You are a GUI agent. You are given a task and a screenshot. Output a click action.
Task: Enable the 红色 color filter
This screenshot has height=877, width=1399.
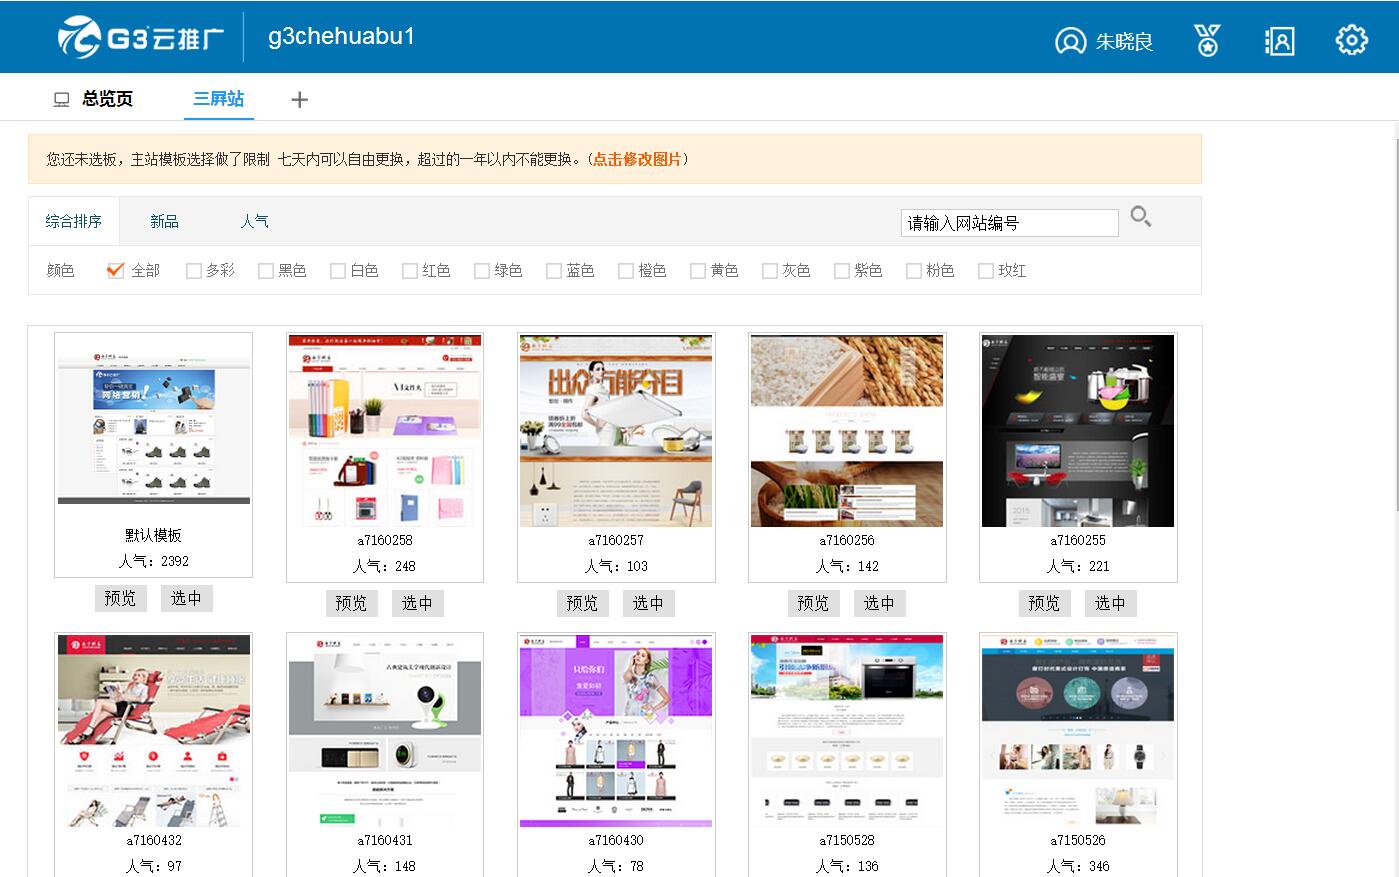pyautogui.click(x=410, y=271)
